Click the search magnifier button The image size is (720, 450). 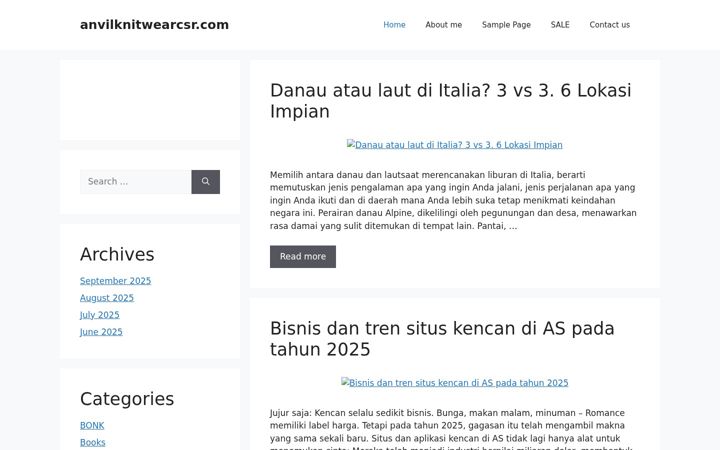[x=205, y=182]
